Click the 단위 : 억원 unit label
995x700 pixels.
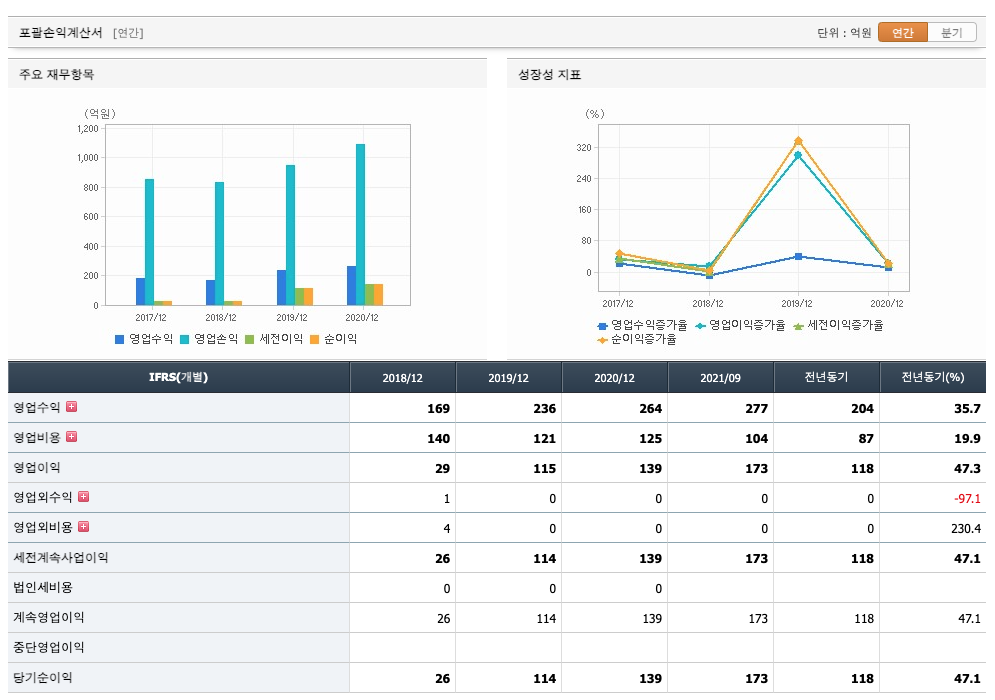point(844,32)
